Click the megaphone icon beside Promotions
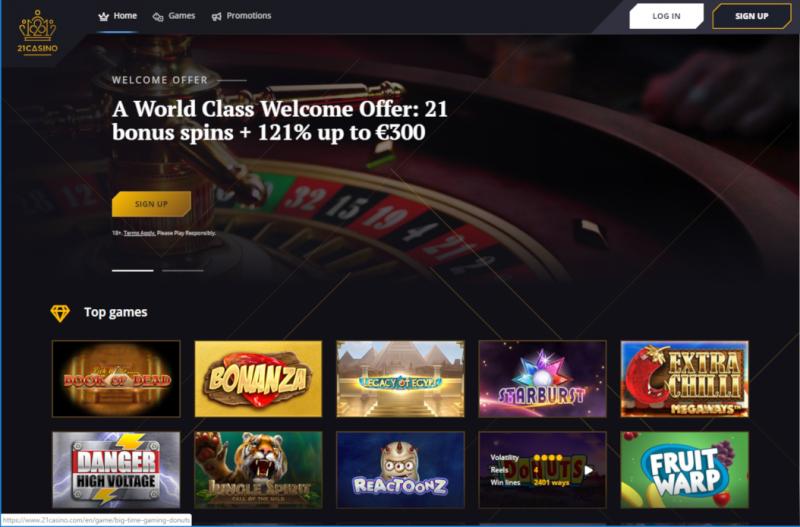The height and width of the screenshot is (527, 800). (x=216, y=17)
